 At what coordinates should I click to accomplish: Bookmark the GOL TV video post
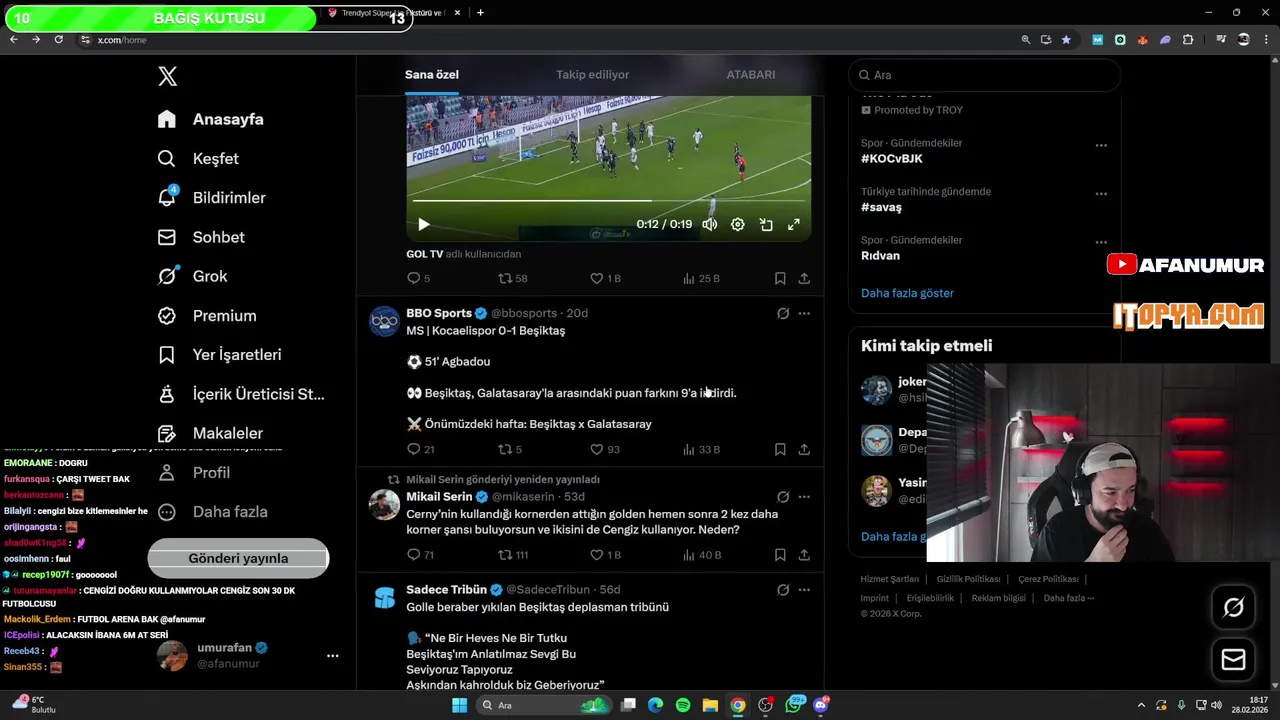(x=780, y=279)
